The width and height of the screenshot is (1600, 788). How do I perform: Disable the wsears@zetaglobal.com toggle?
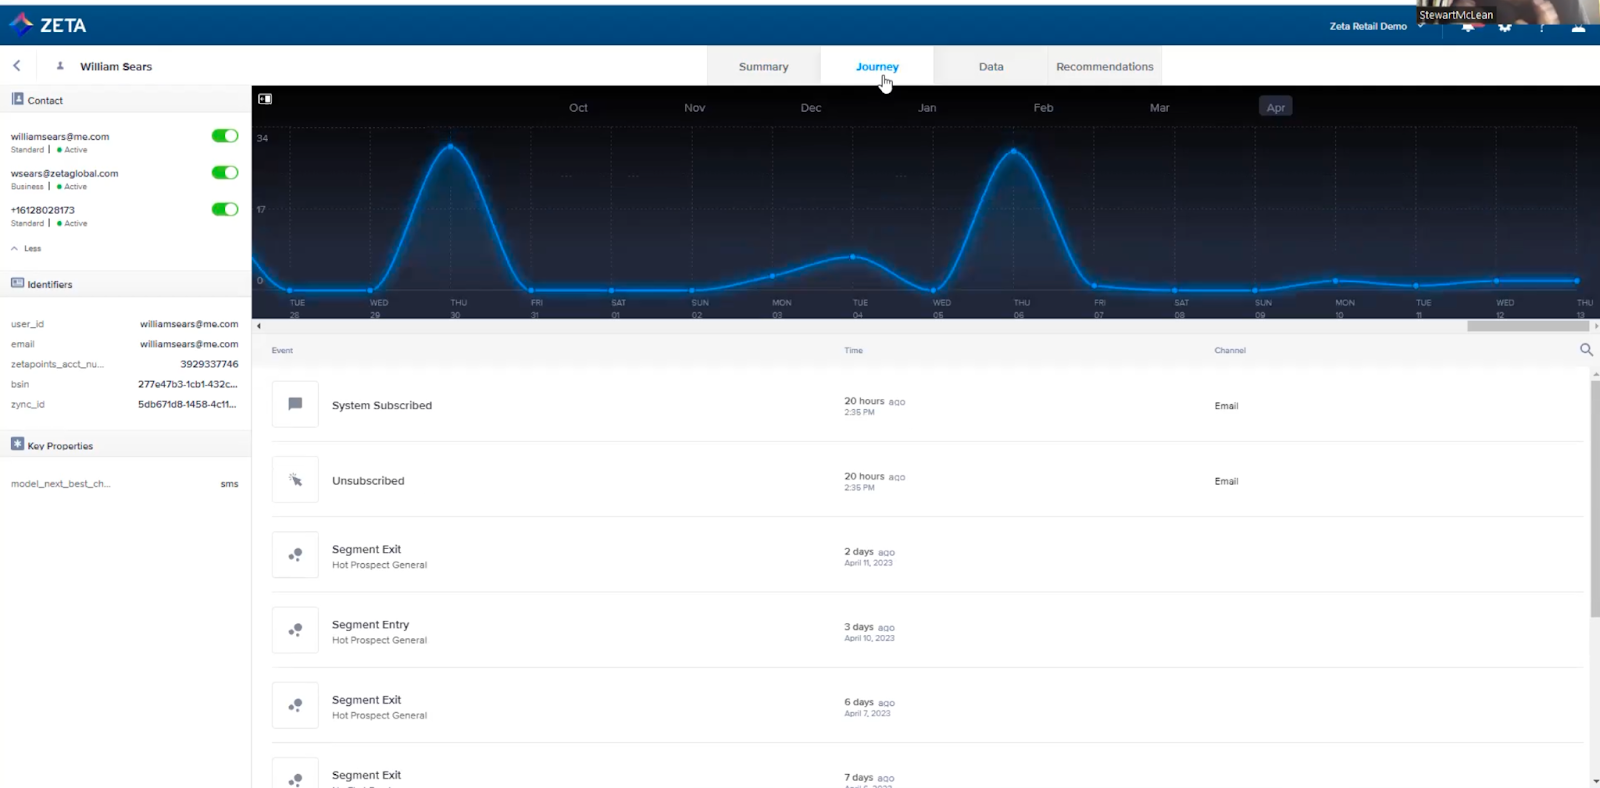click(225, 173)
